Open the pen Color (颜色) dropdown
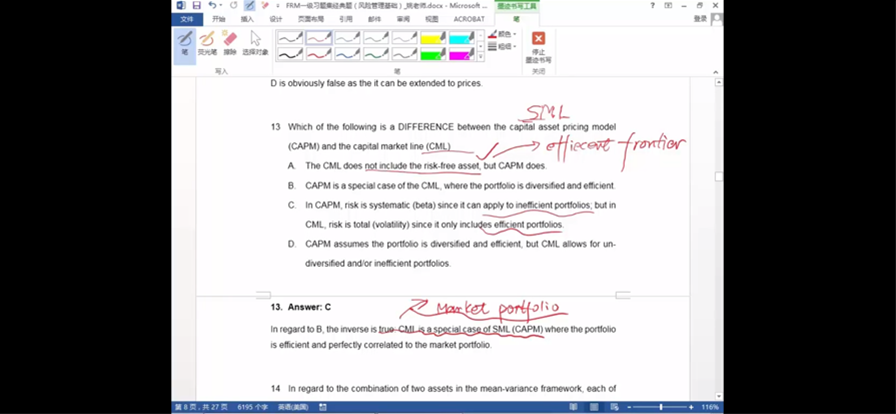The image size is (896, 414). tap(502, 34)
